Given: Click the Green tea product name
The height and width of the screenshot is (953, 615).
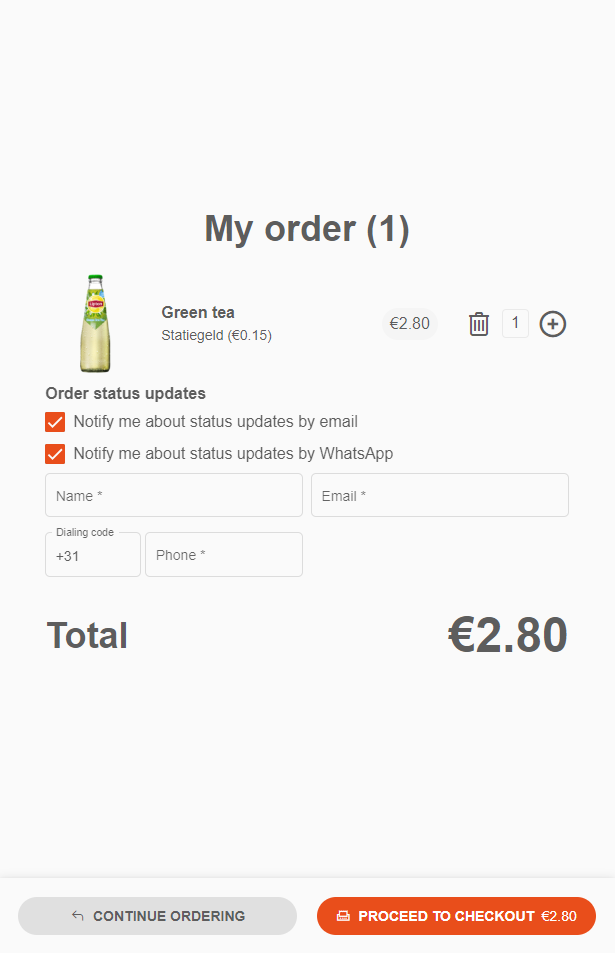Looking at the screenshot, I should click(198, 312).
